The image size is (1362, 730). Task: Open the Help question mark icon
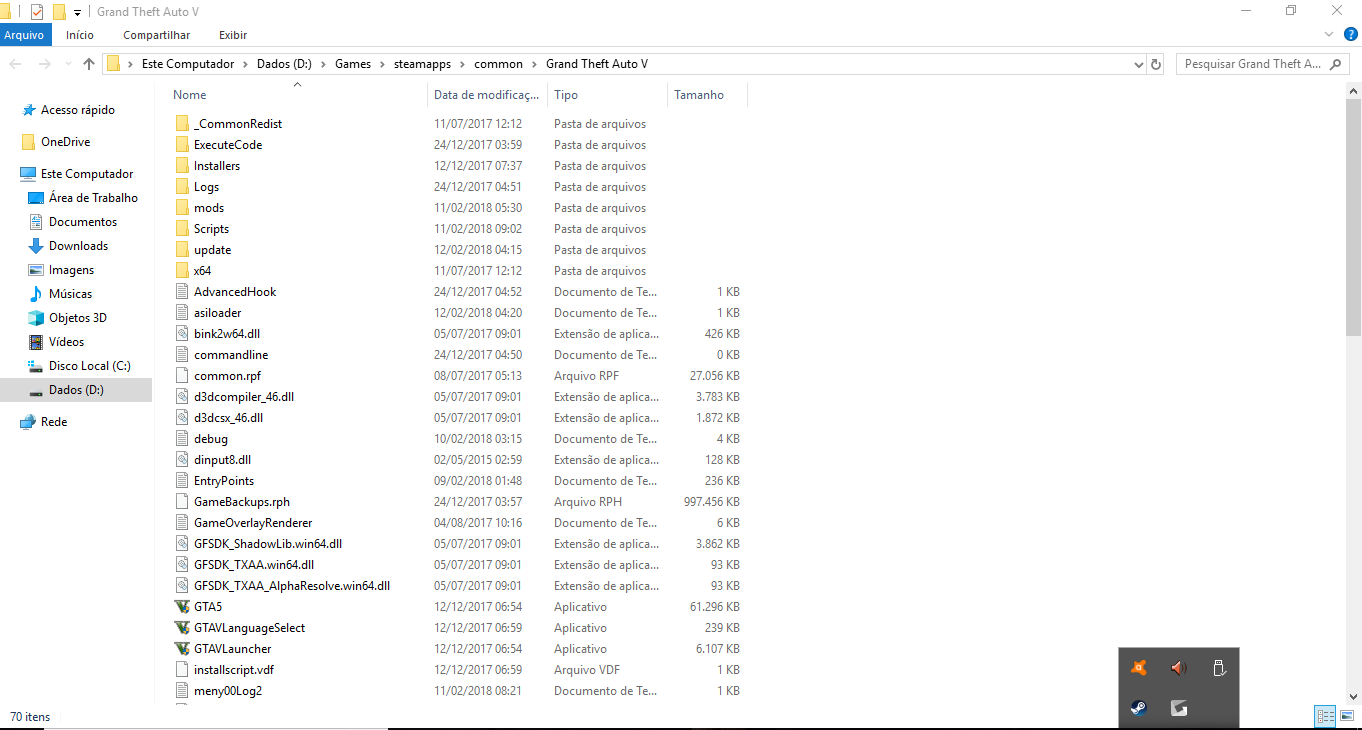point(1349,35)
